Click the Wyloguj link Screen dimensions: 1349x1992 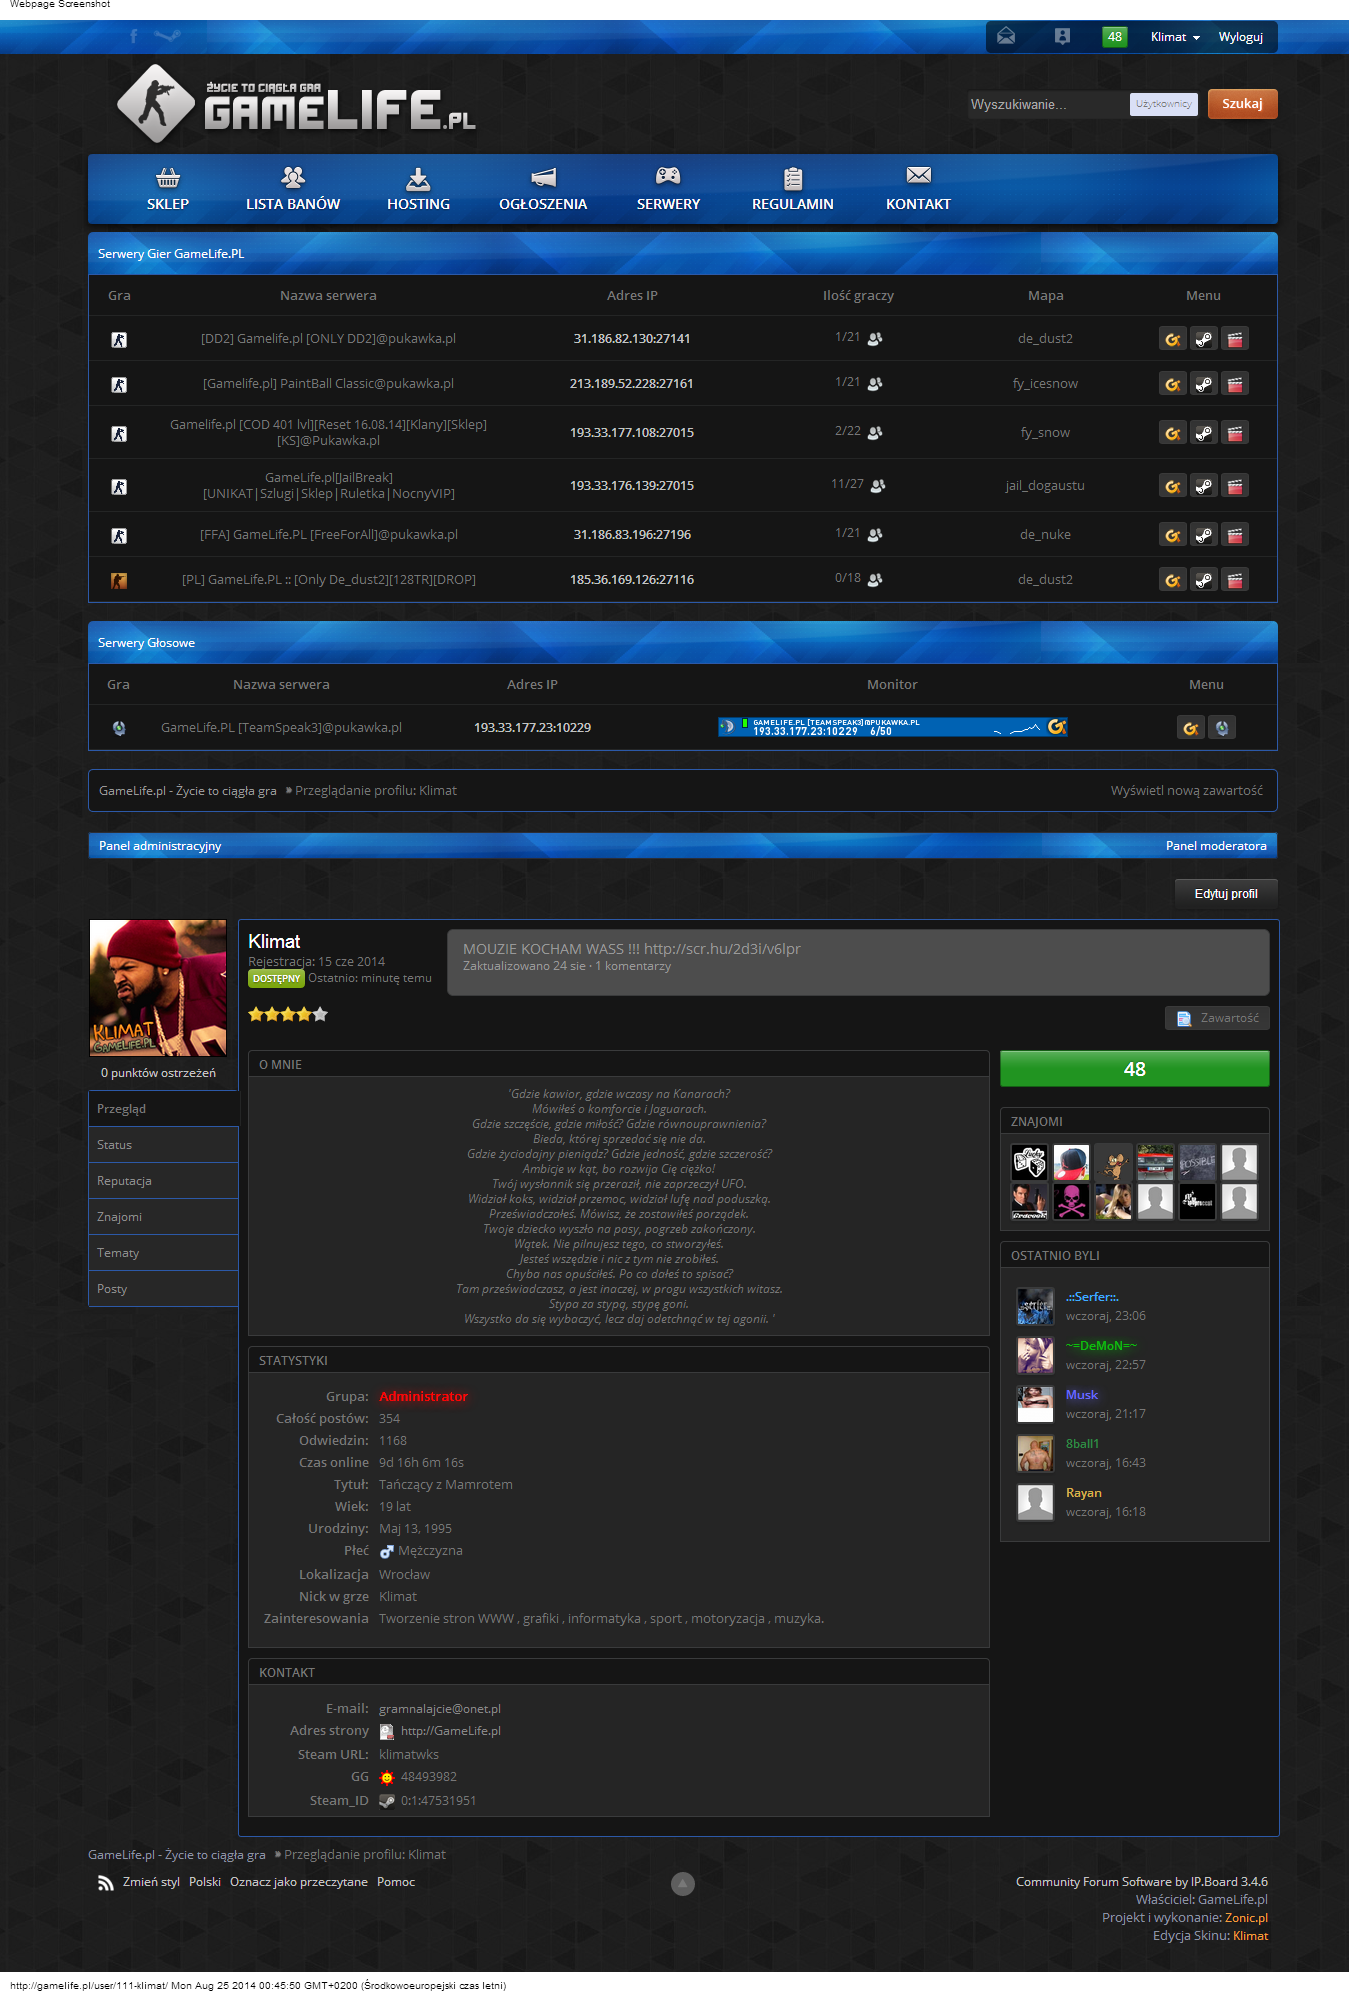click(1240, 37)
